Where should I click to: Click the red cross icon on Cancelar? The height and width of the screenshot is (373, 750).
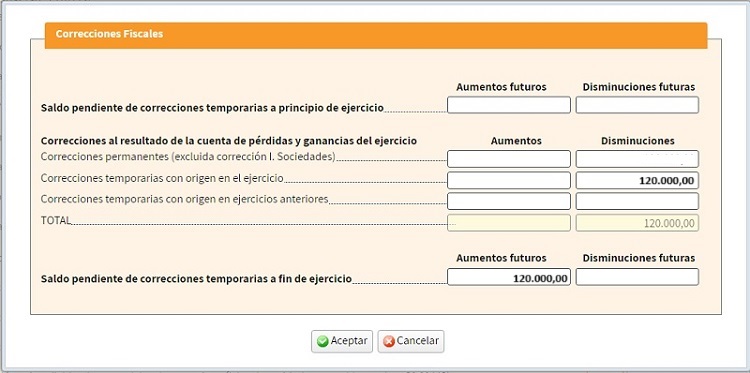tap(389, 341)
